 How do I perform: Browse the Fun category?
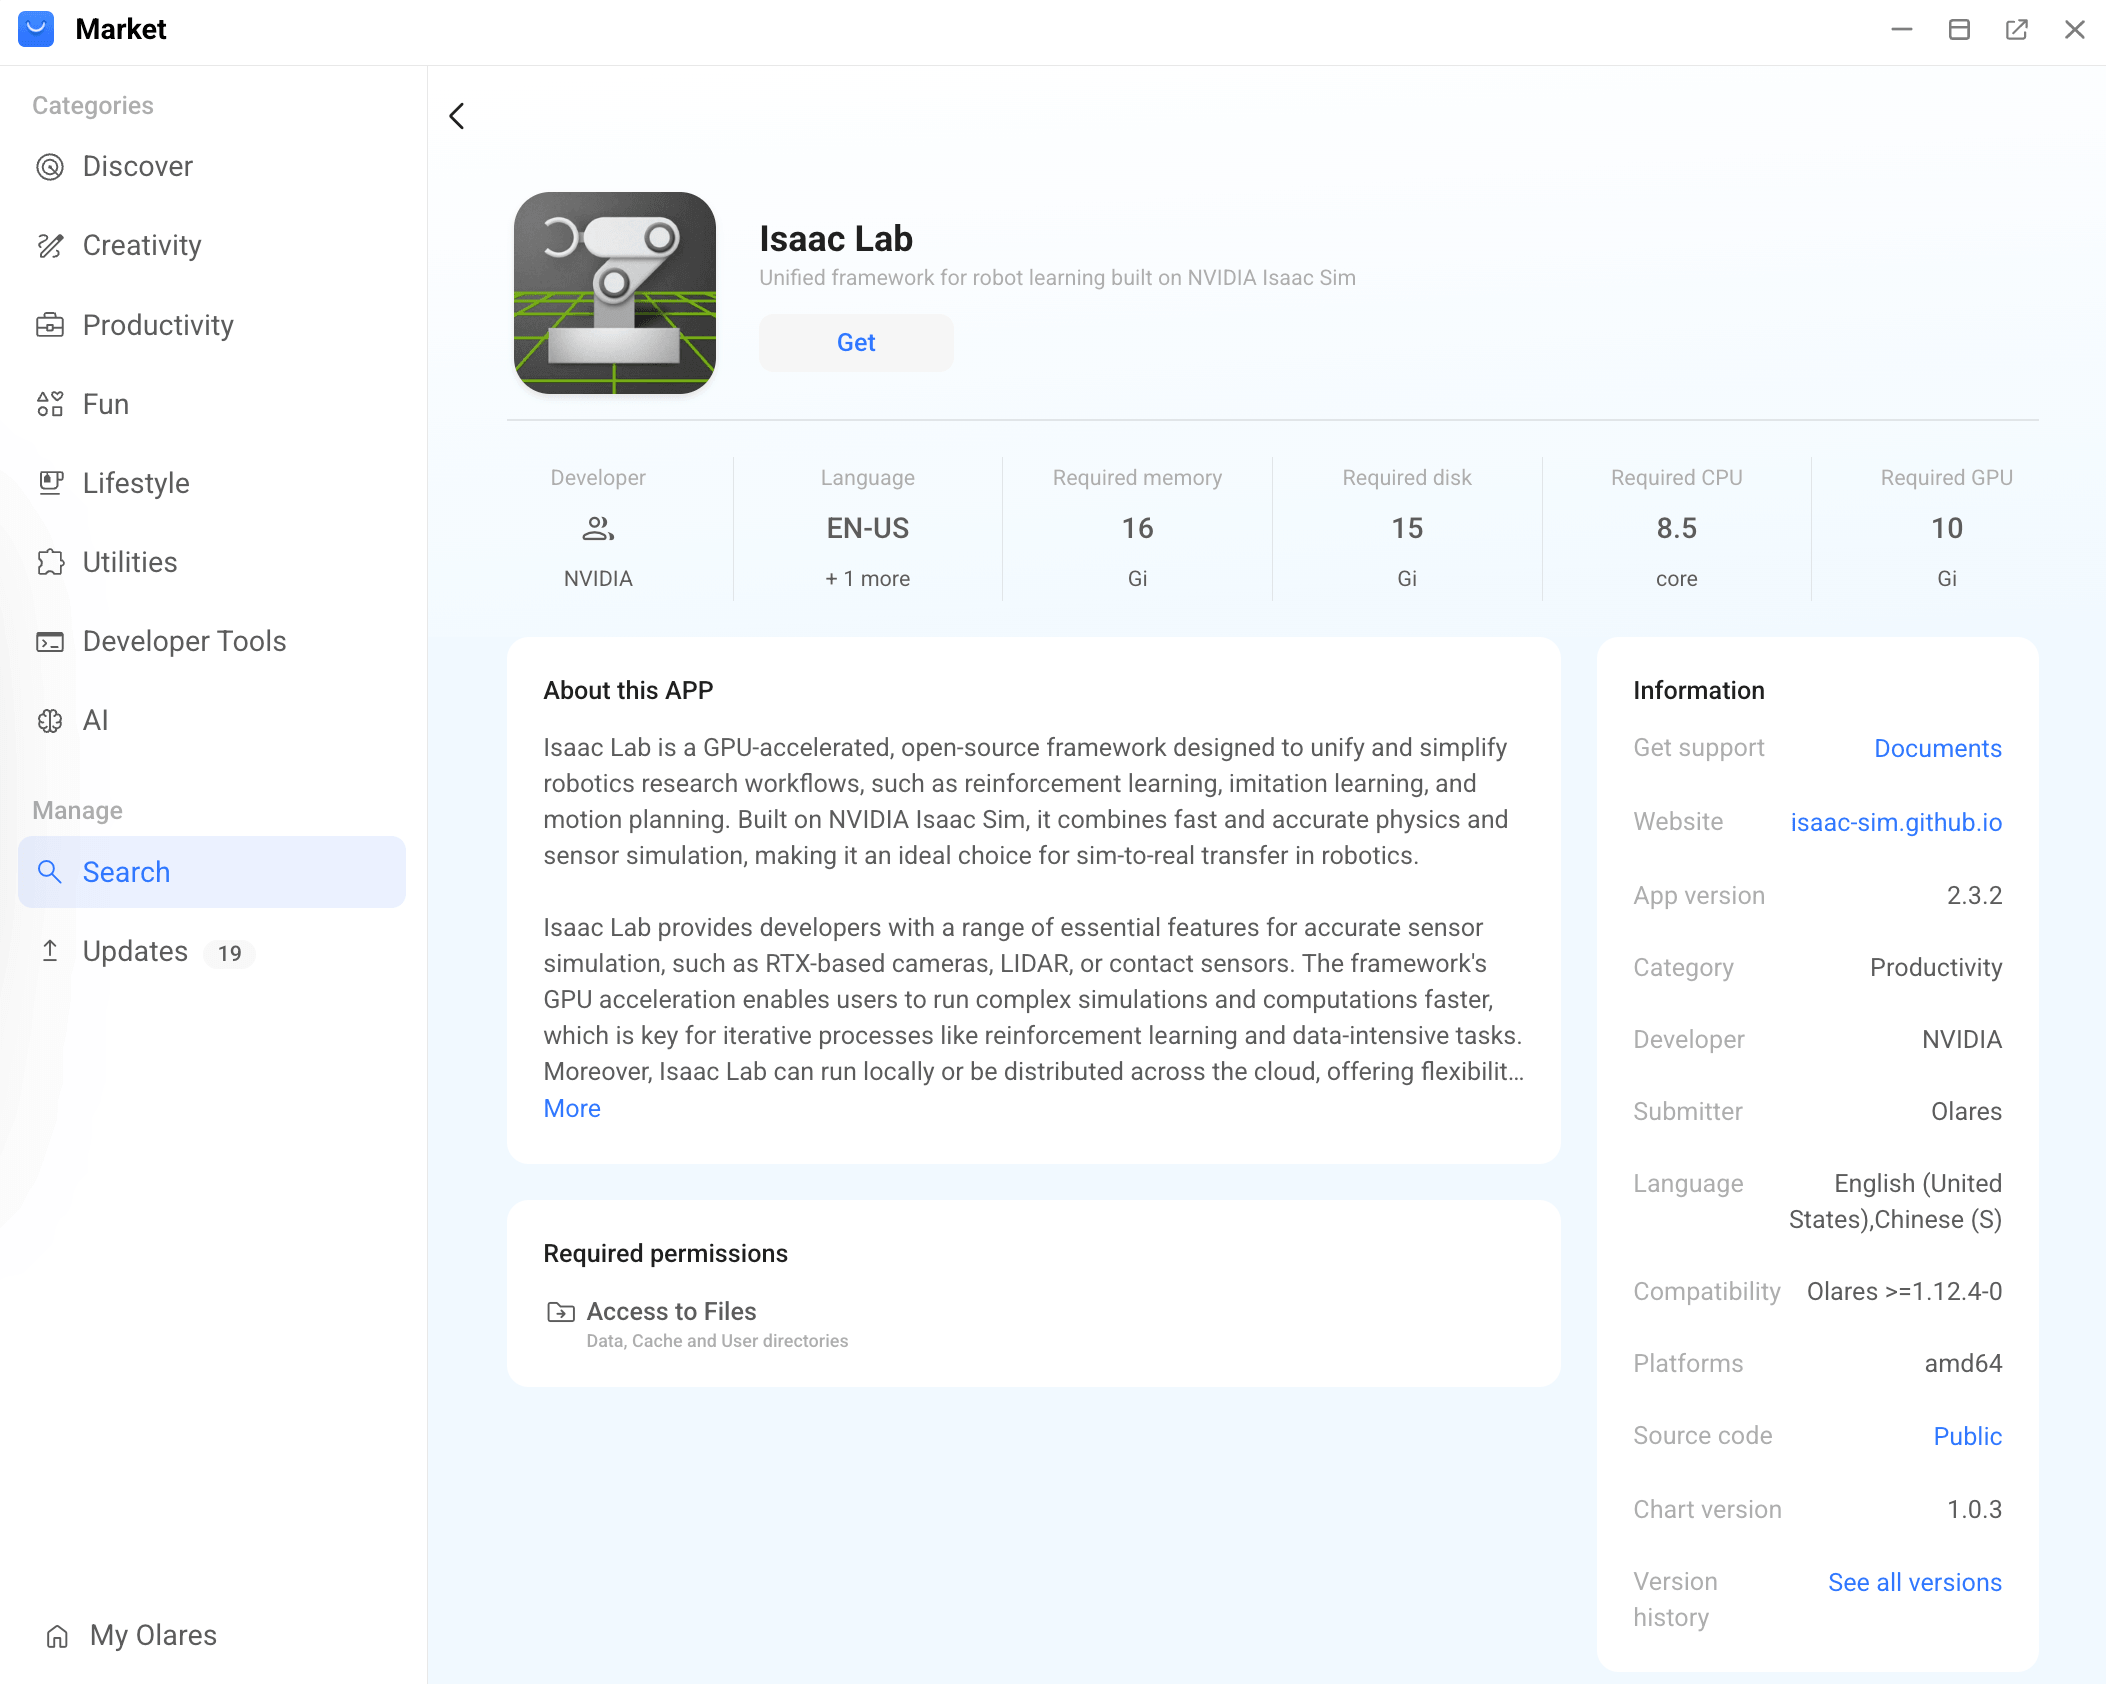[212, 404]
